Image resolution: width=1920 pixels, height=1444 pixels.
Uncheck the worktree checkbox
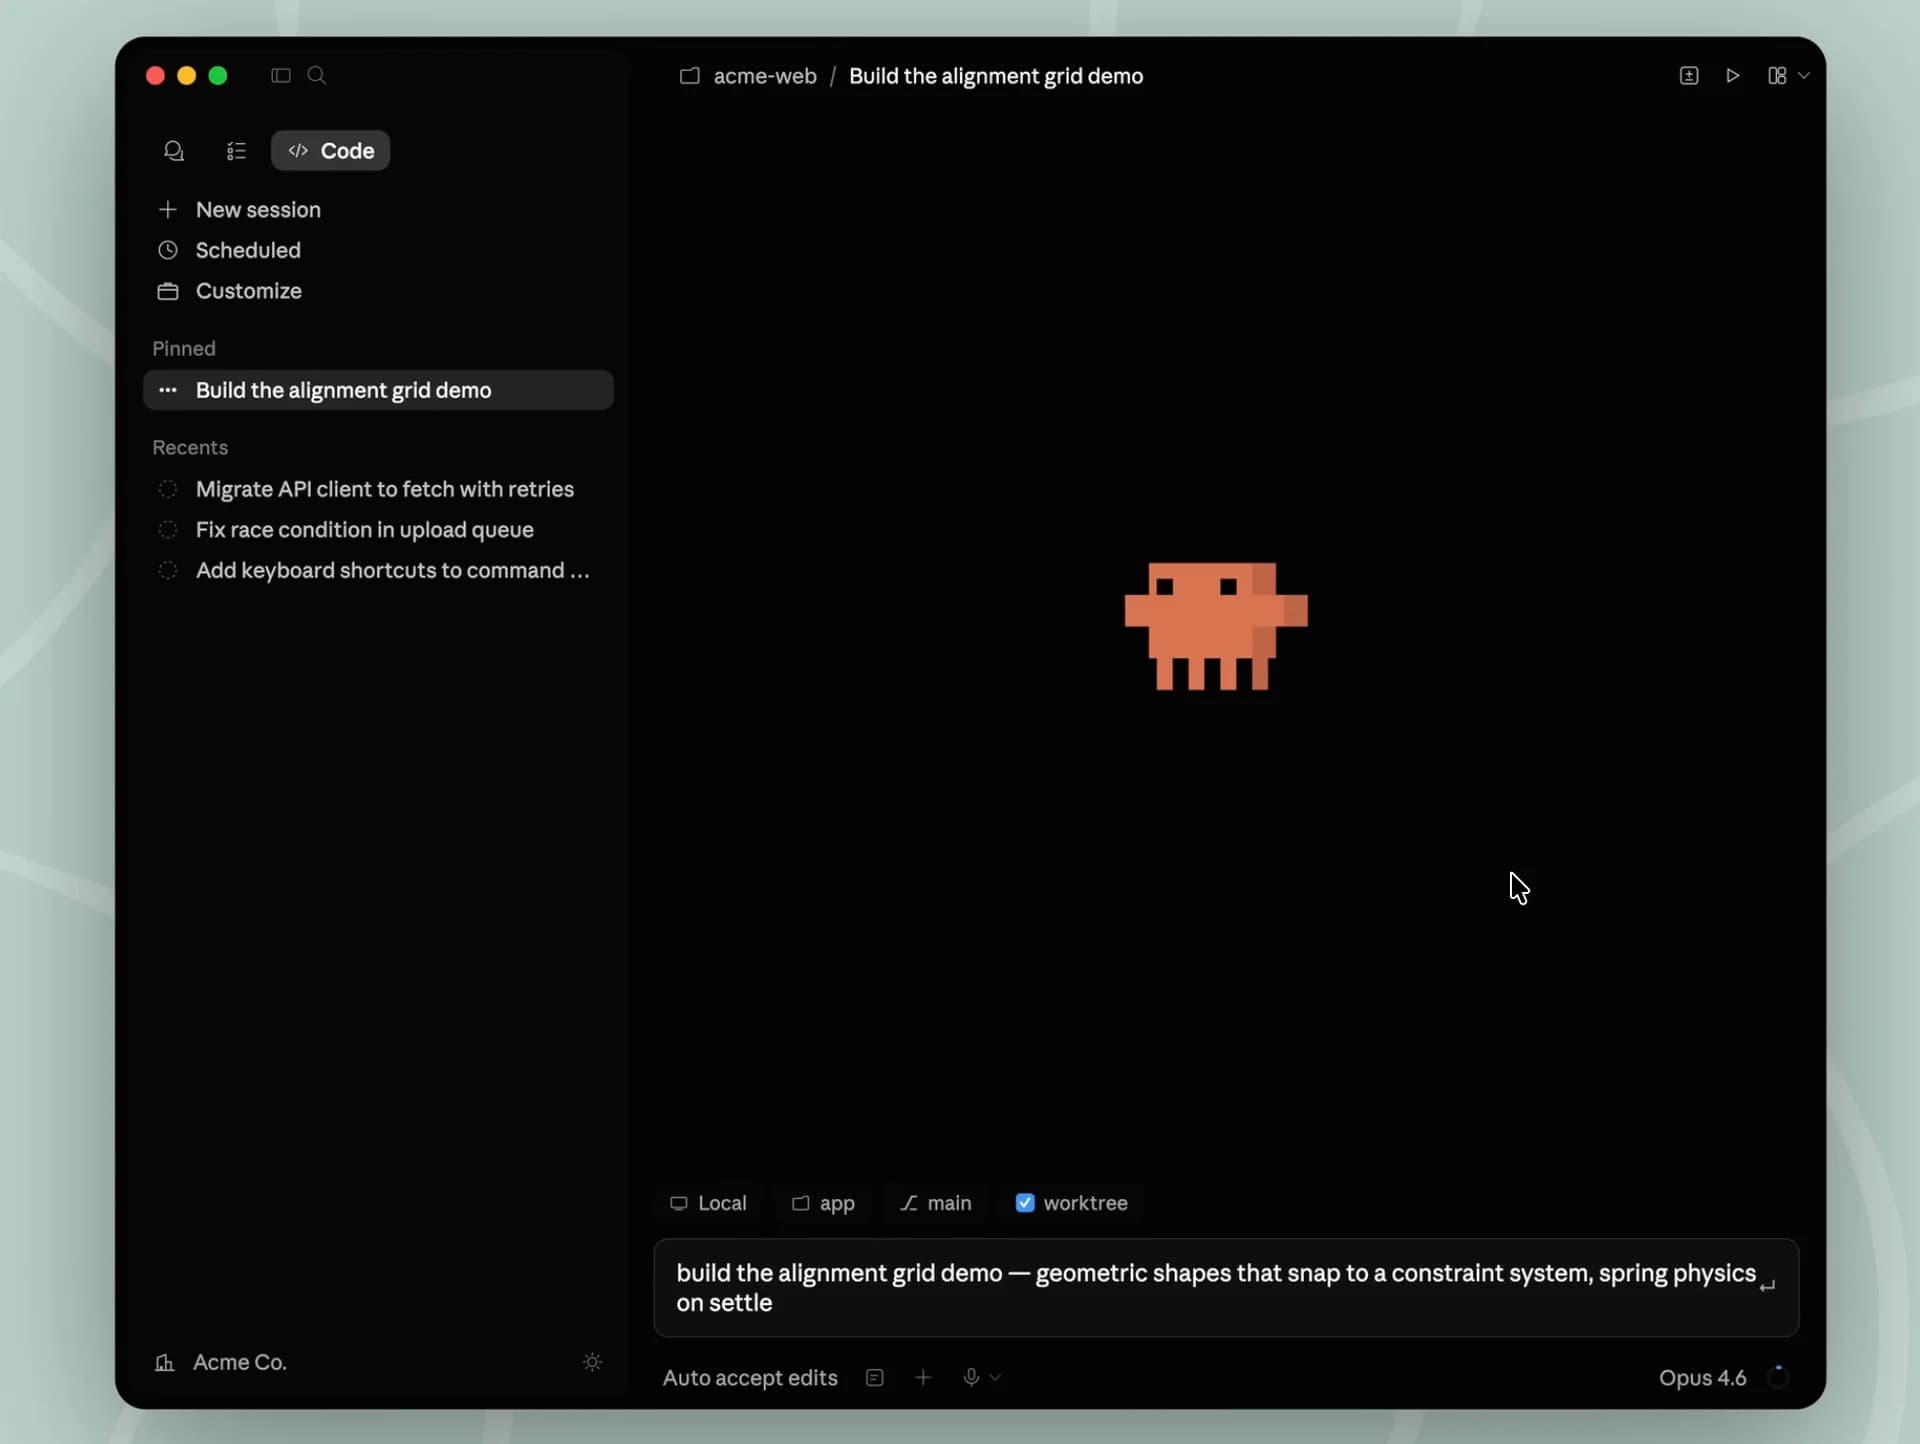click(1025, 1202)
